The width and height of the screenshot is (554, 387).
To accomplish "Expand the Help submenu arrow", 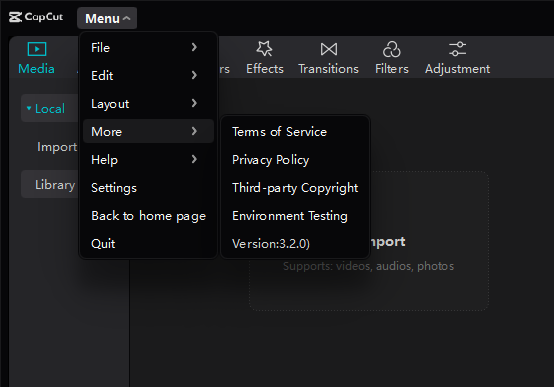I will 194,159.
